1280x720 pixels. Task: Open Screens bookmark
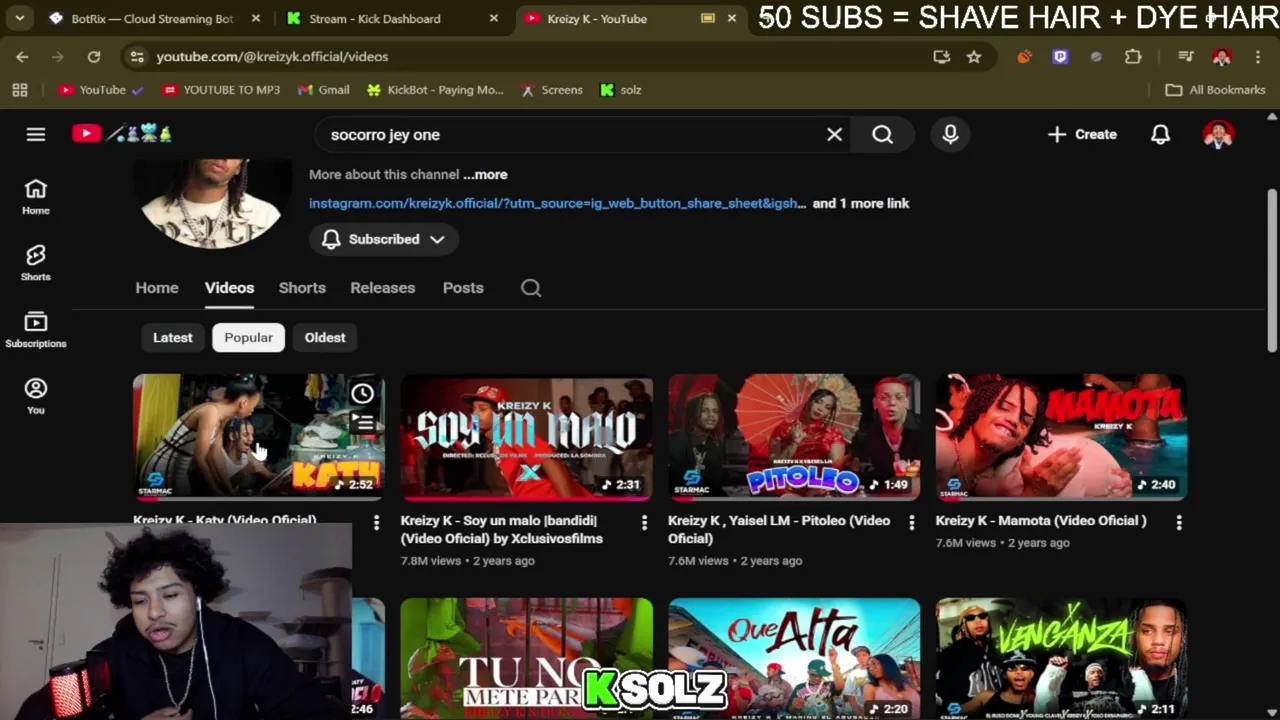click(x=551, y=90)
